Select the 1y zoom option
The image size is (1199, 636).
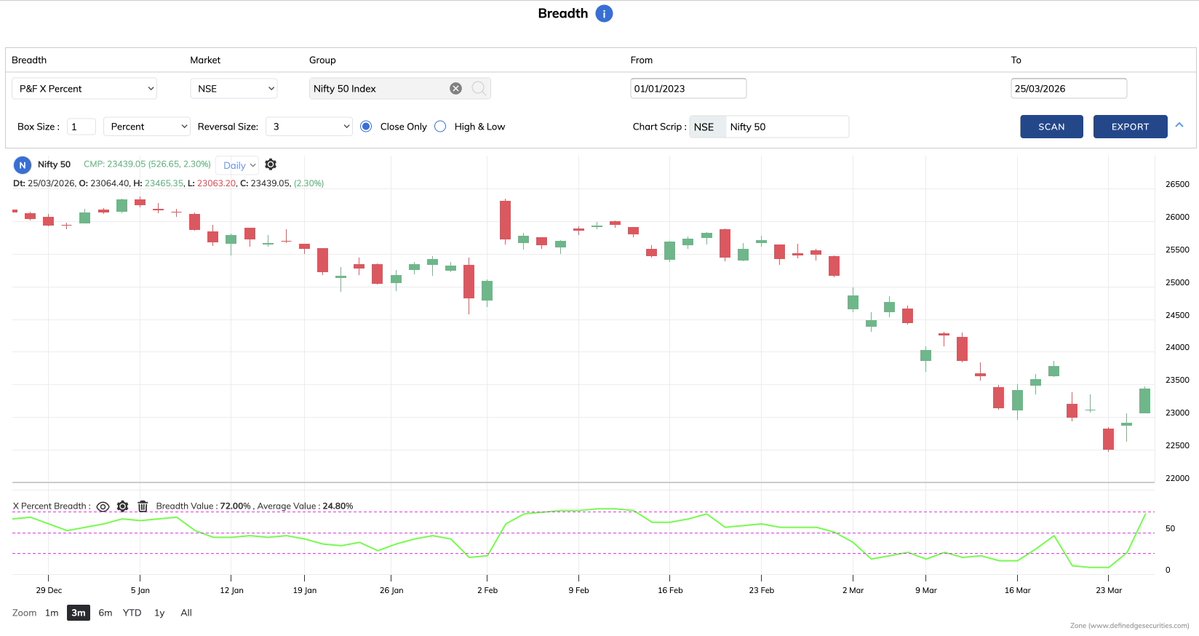point(158,612)
